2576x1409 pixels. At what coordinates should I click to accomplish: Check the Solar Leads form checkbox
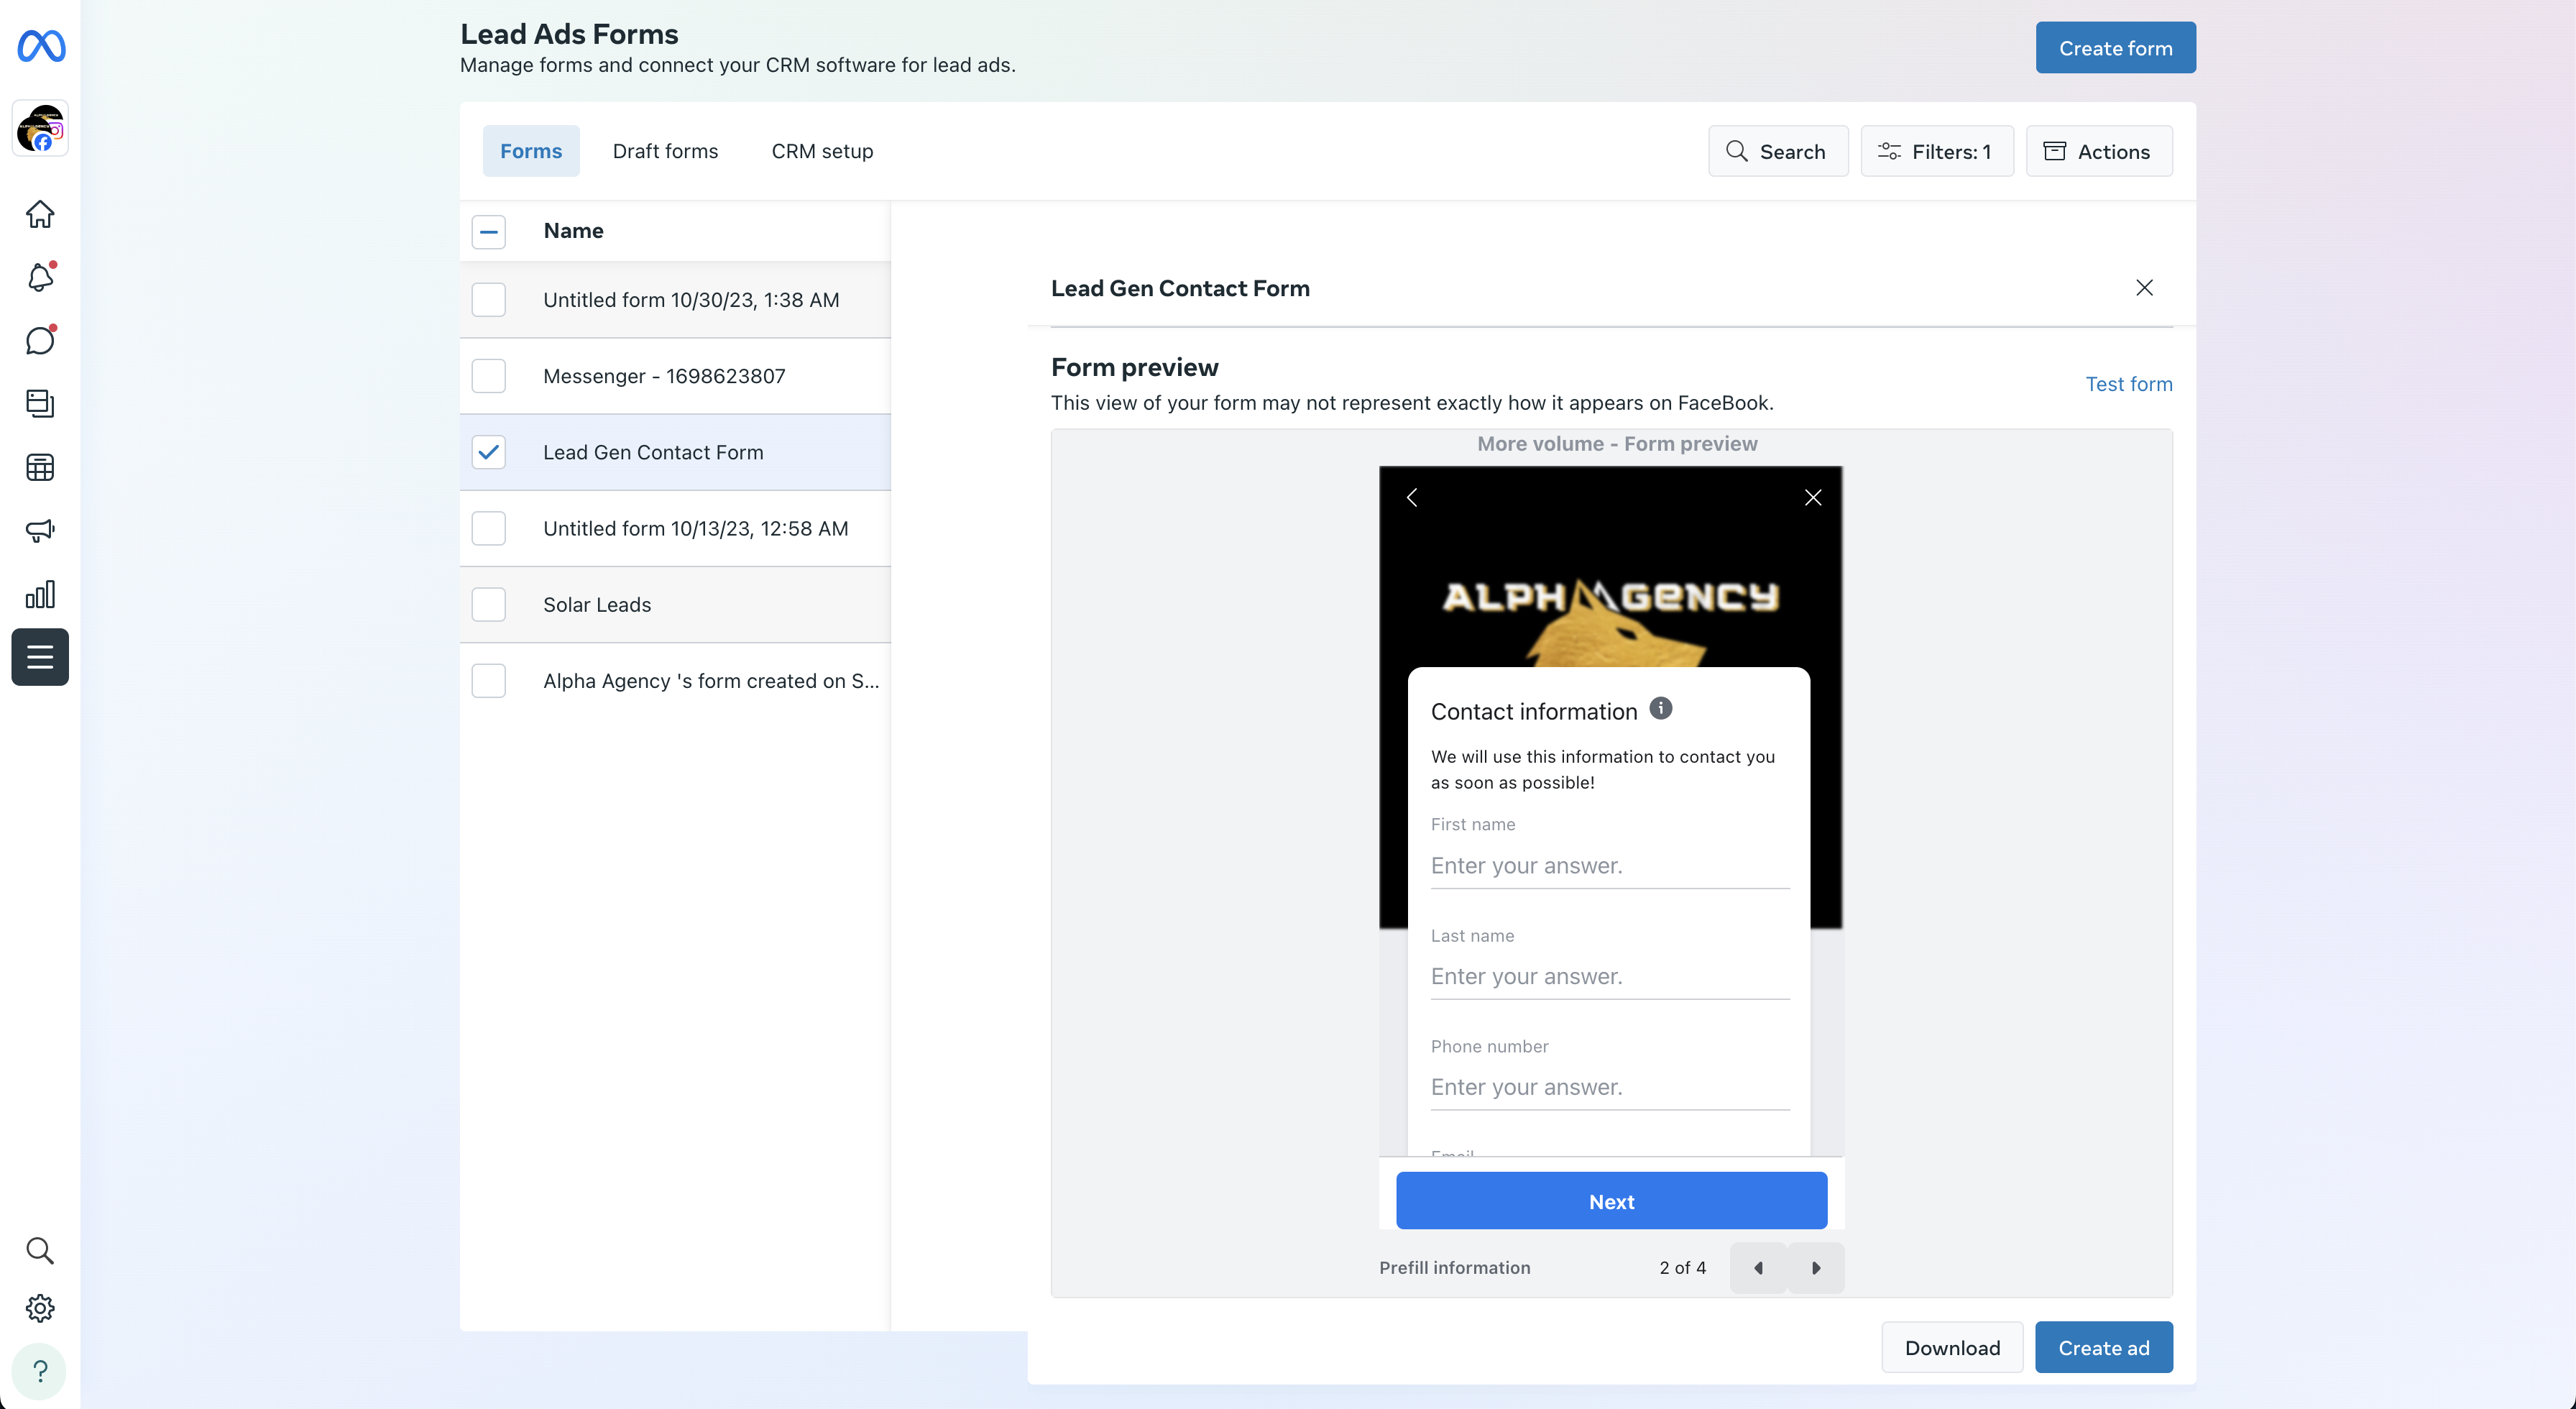(488, 604)
